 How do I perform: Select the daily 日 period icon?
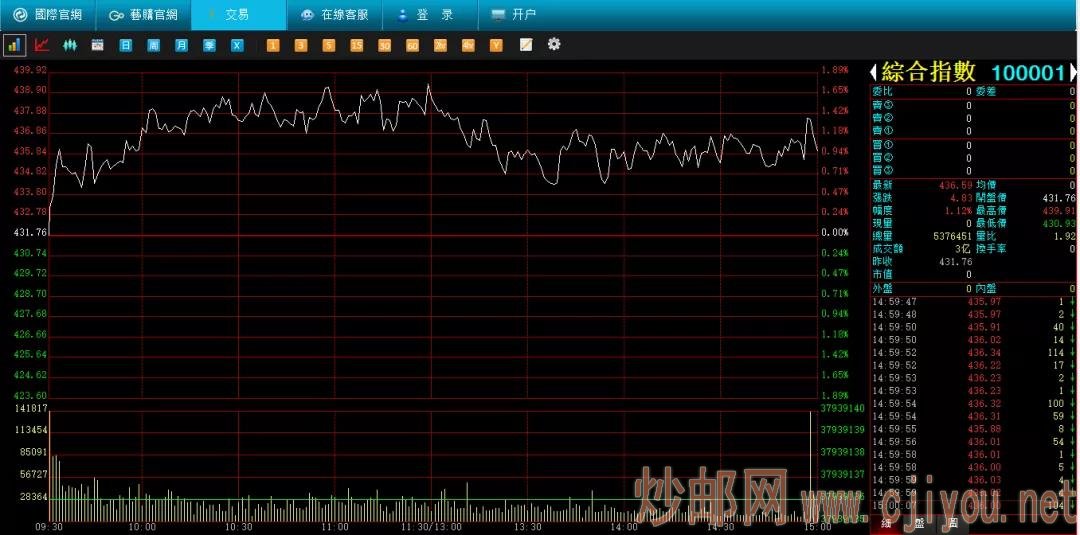pyautogui.click(x=125, y=45)
